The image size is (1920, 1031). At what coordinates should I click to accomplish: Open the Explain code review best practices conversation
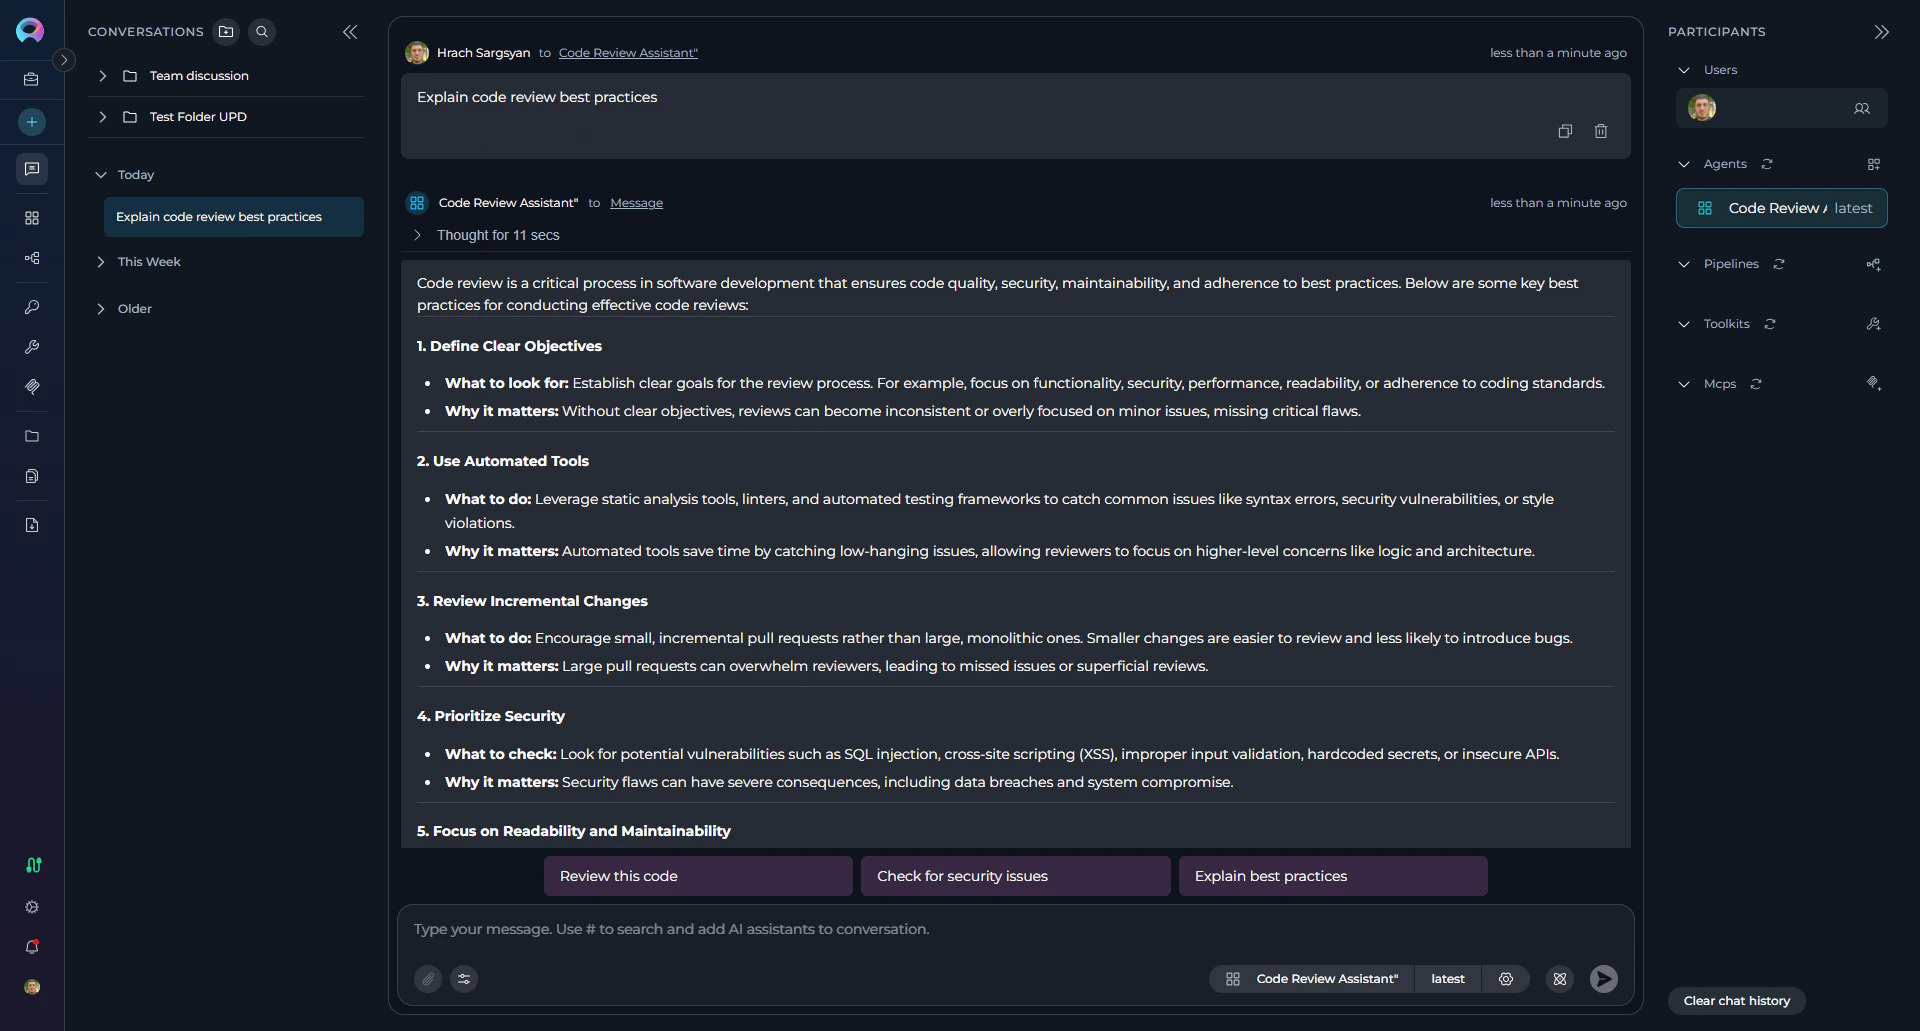[233, 217]
